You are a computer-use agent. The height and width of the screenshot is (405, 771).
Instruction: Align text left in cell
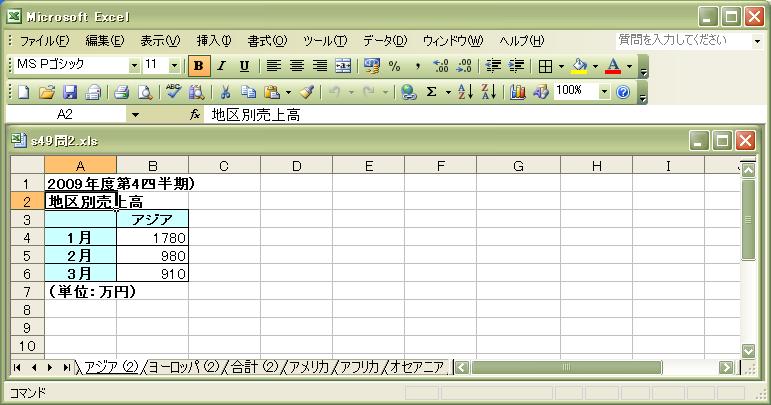[x=273, y=66]
